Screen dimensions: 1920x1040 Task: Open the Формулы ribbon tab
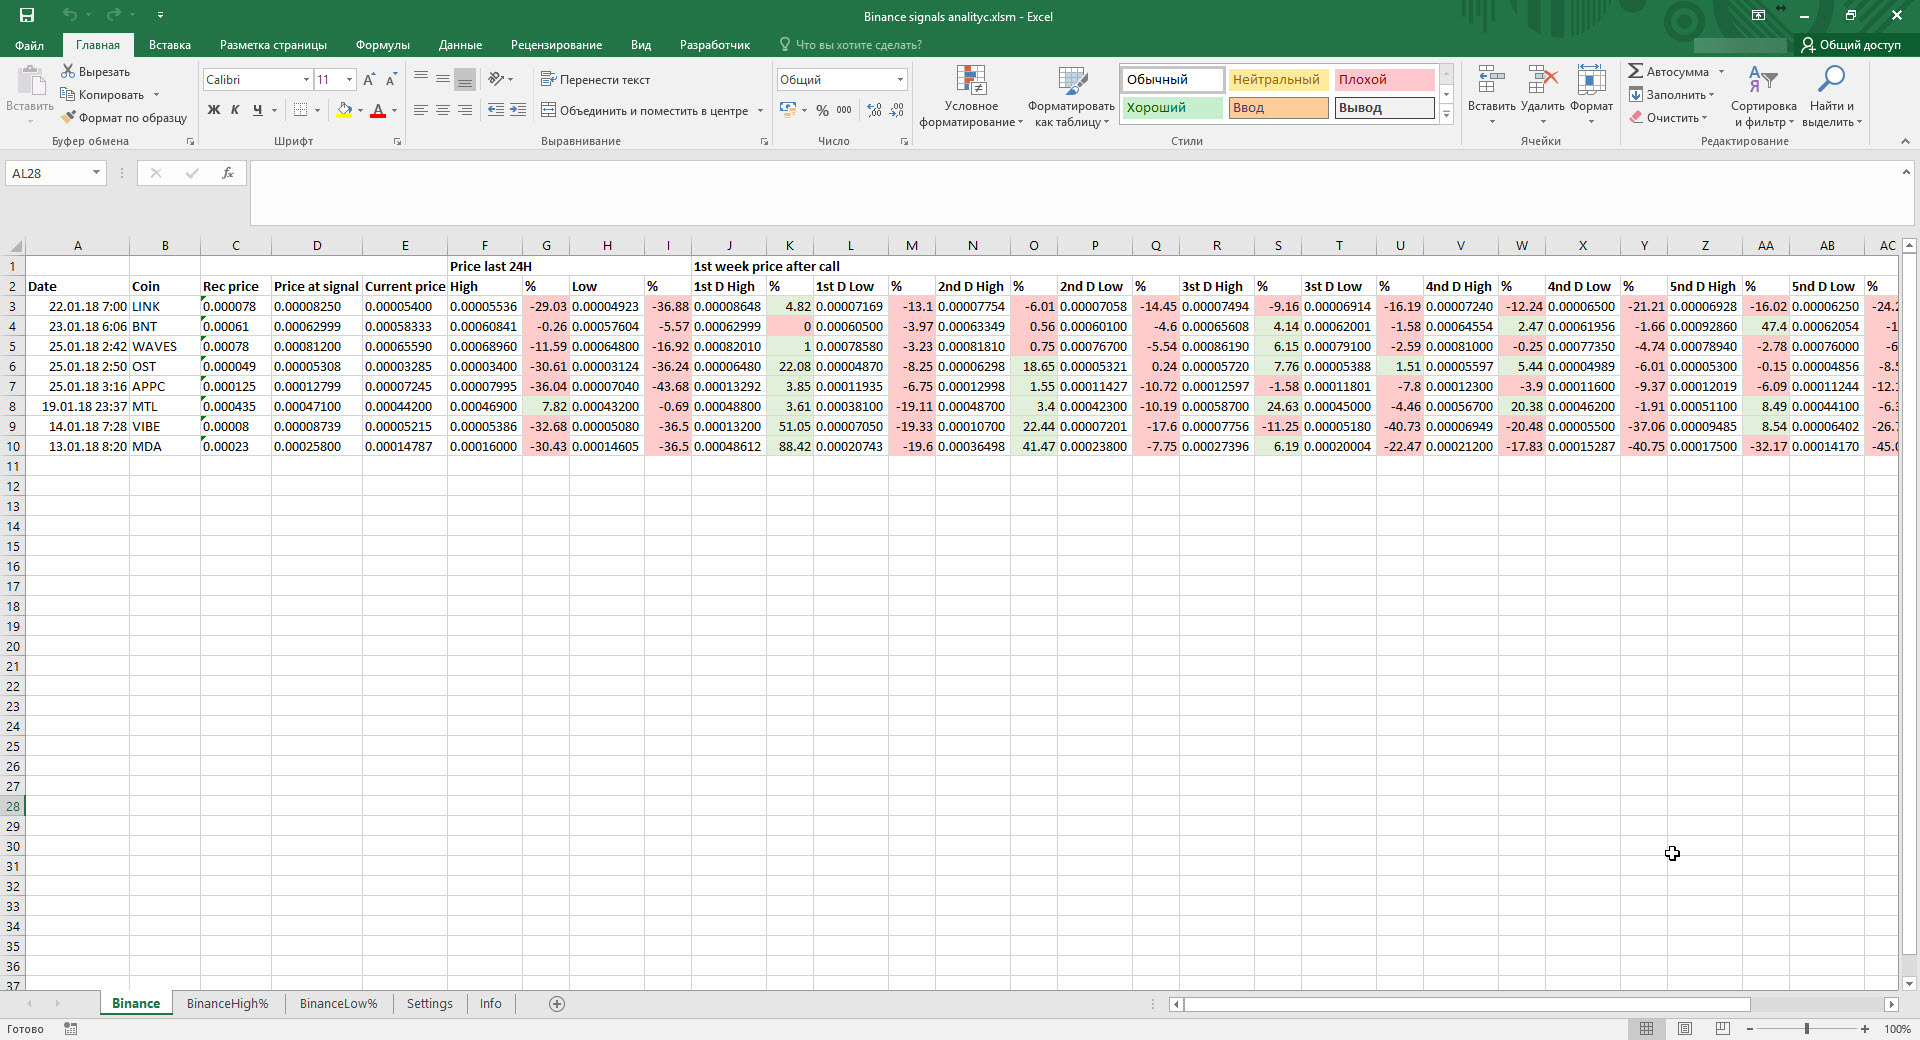pyautogui.click(x=382, y=45)
